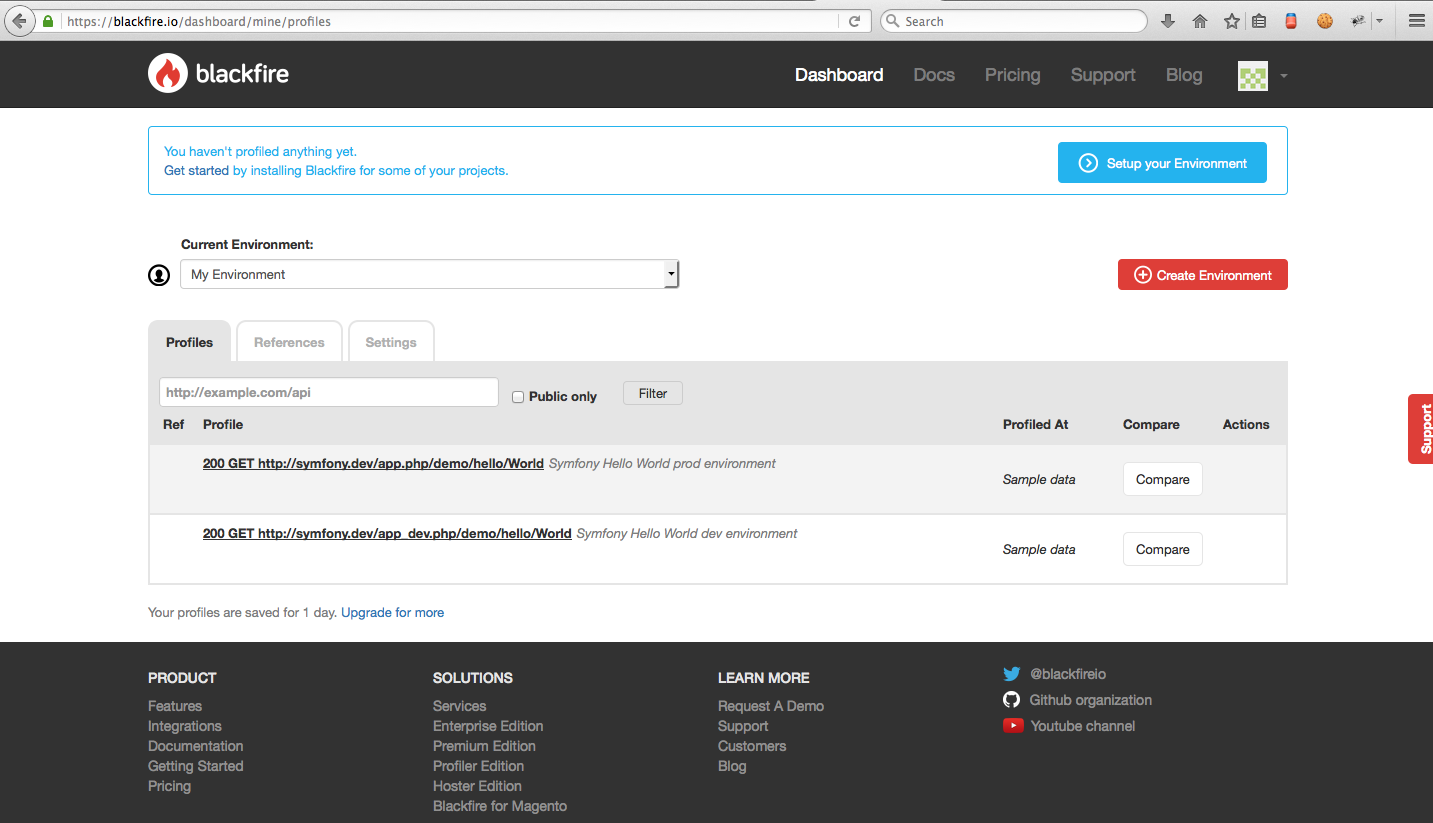
Task: Open Premium Edition footer link
Action: pyautogui.click(x=484, y=746)
